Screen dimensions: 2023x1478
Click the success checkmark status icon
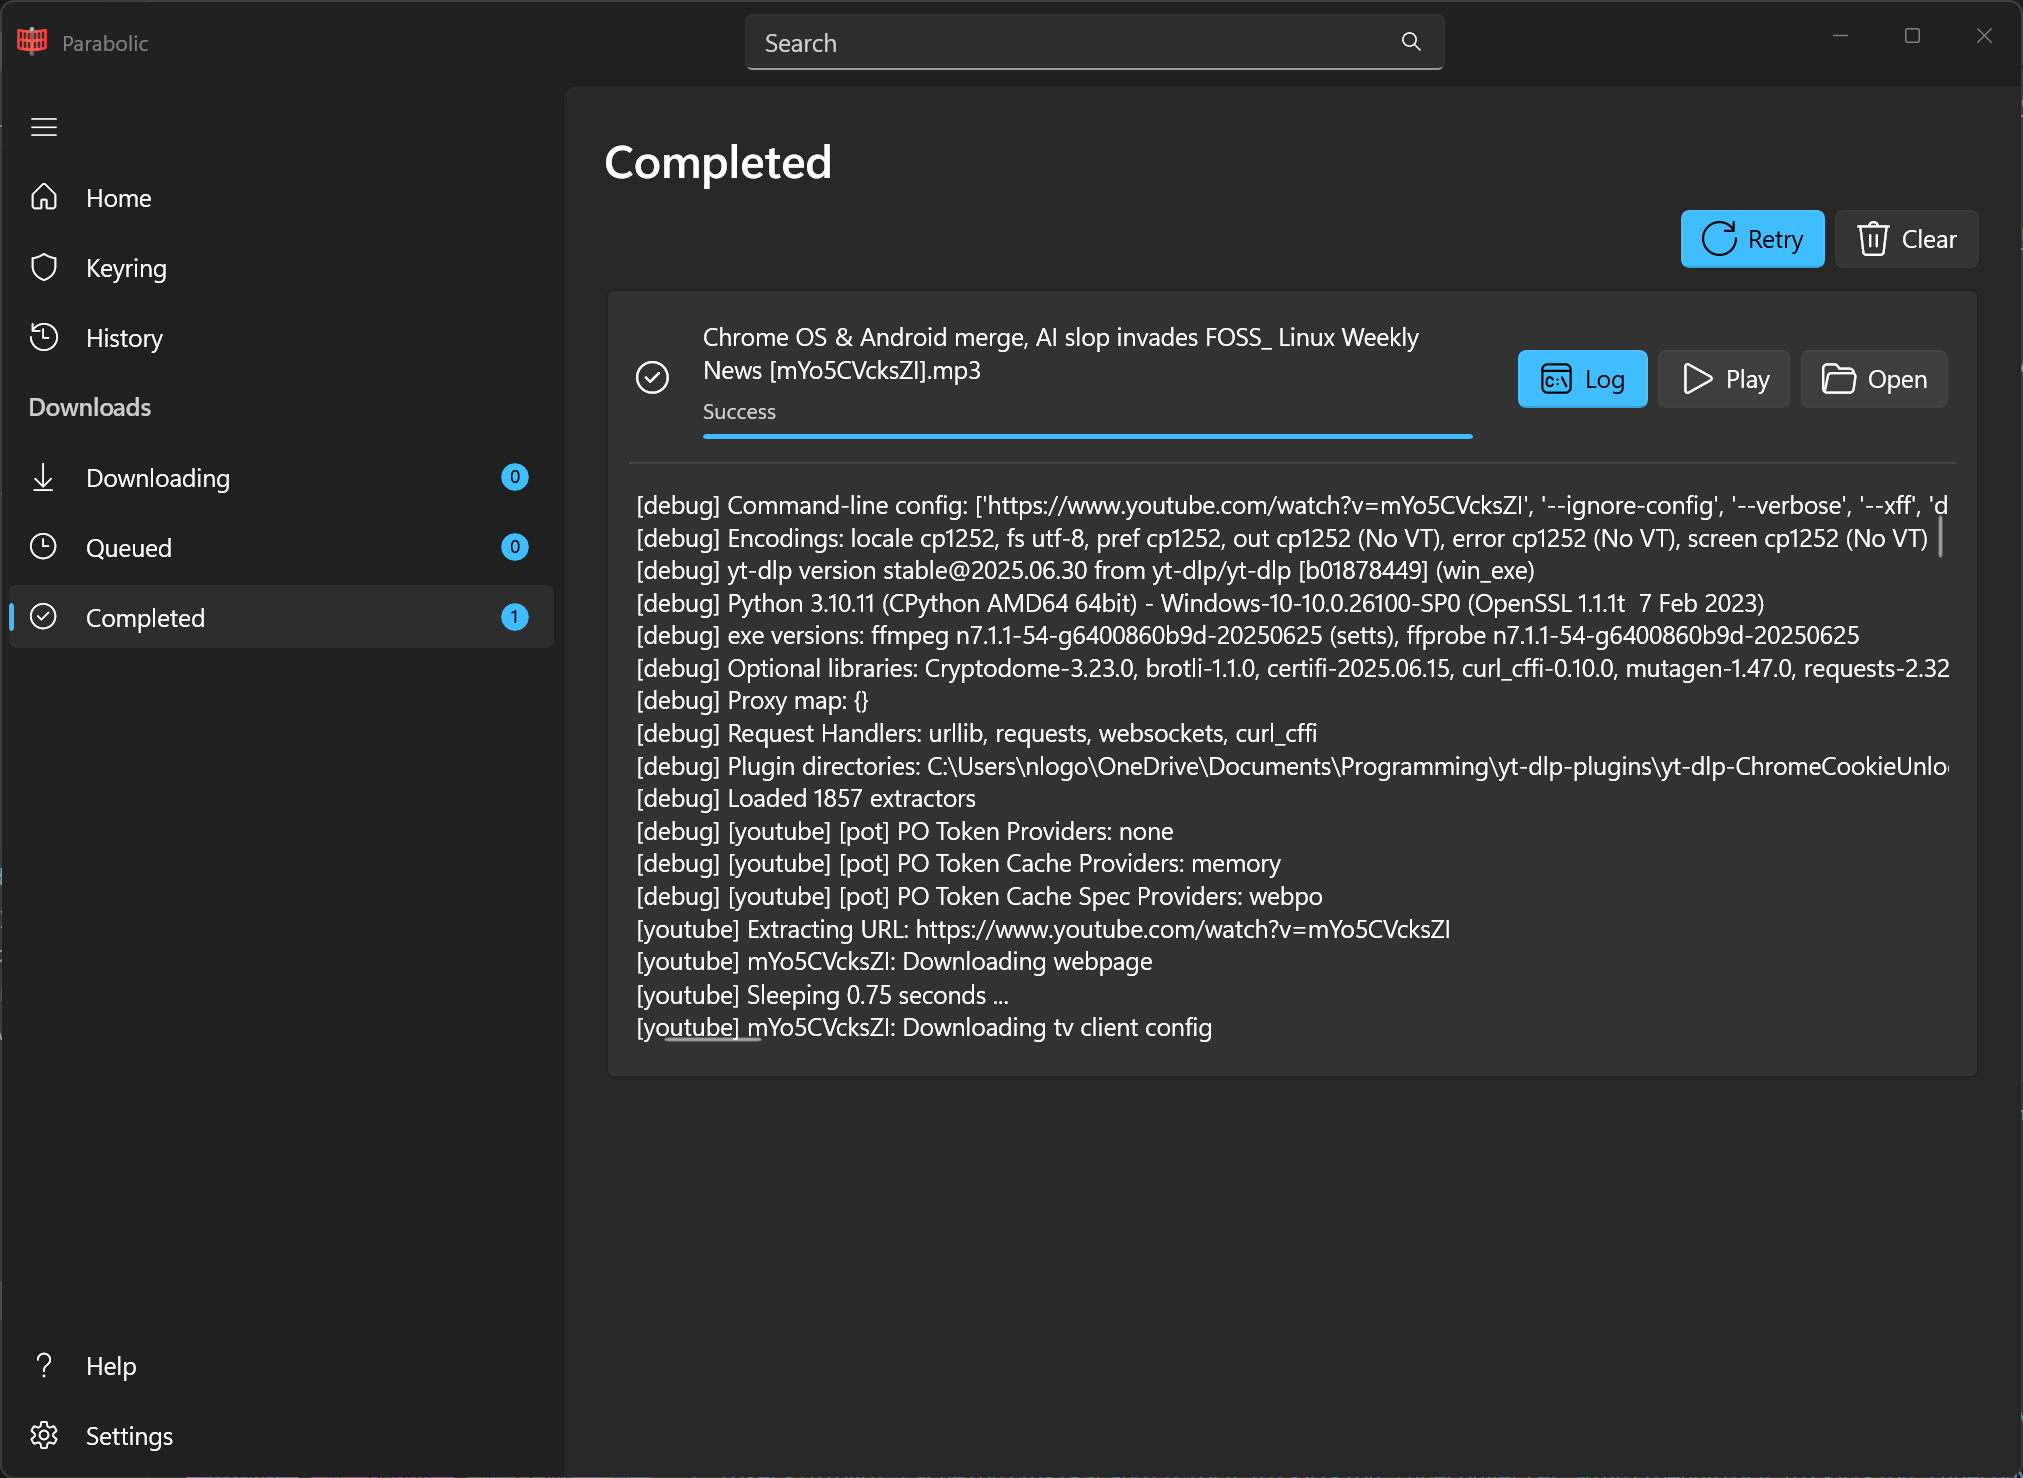(652, 377)
